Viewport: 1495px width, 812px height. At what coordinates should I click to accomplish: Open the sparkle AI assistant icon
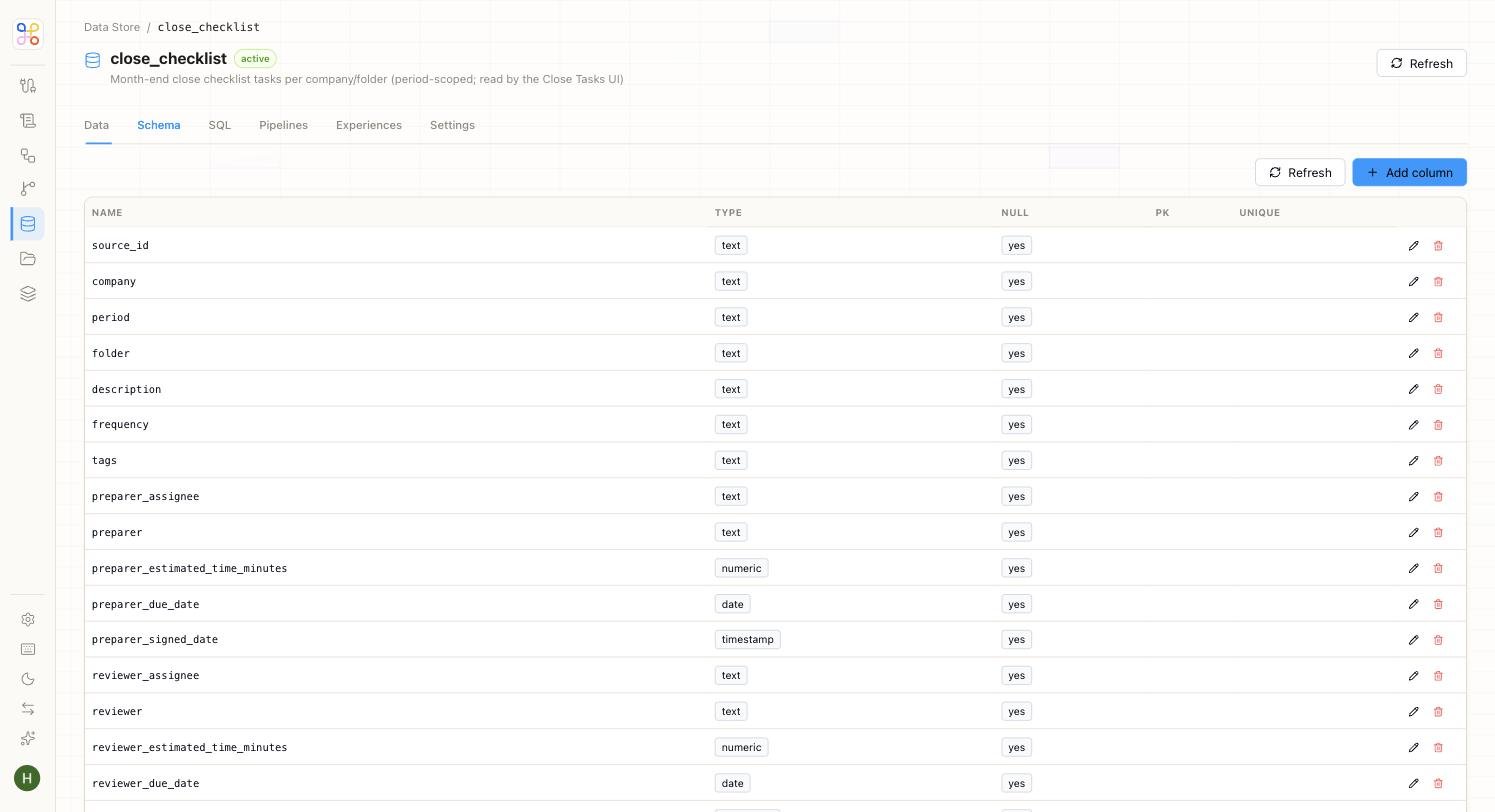(28, 738)
